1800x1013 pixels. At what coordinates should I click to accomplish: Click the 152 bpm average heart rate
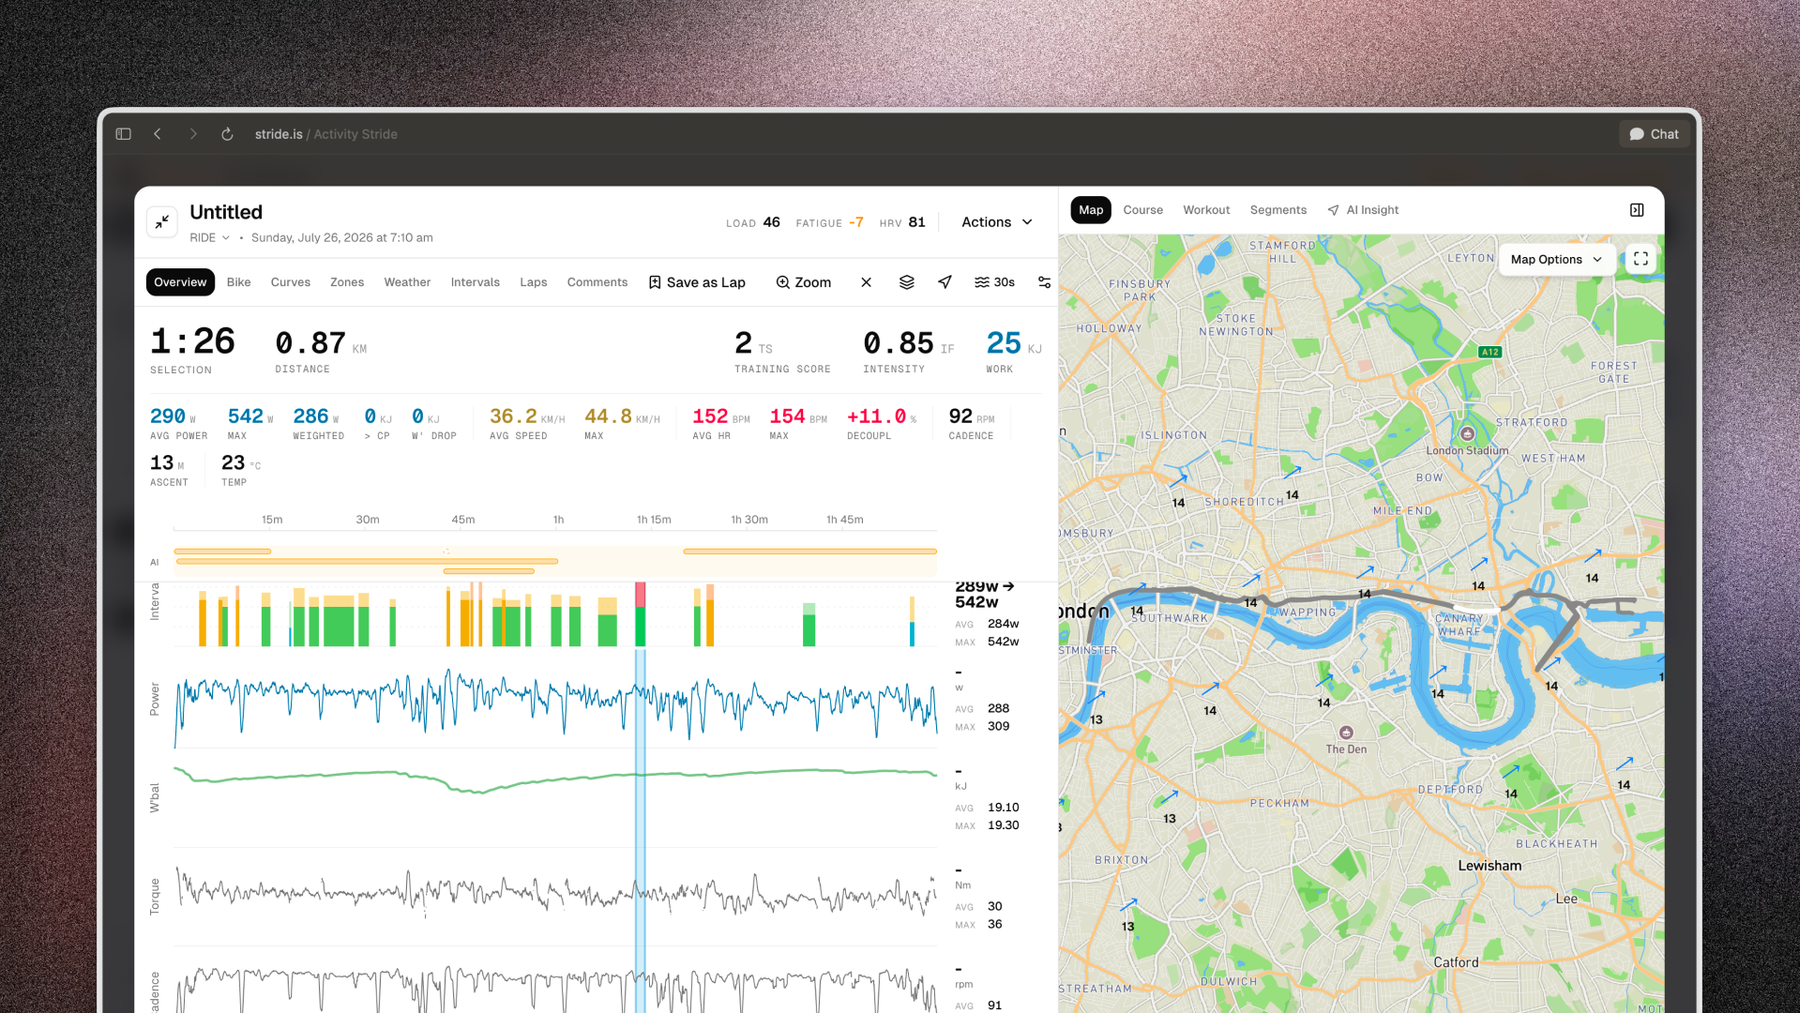click(x=710, y=416)
